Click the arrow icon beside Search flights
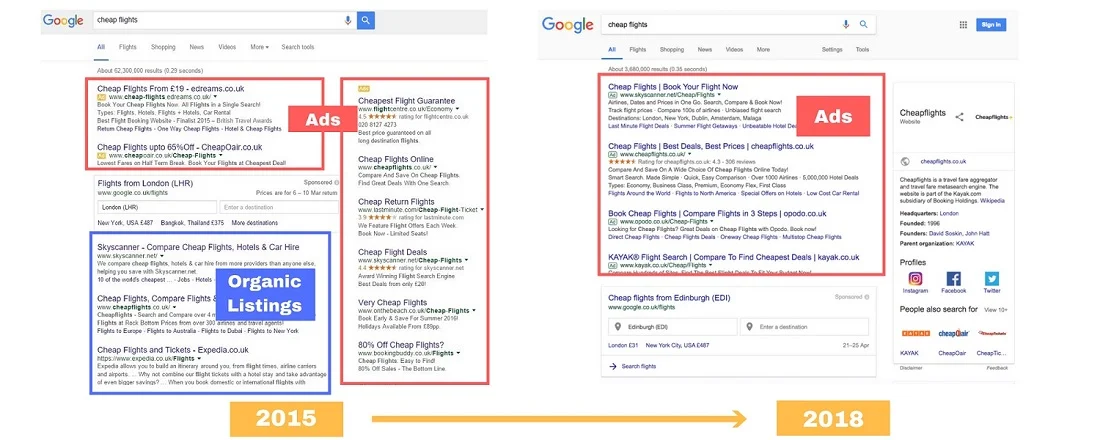The width and height of the screenshot is (1100, 440). 612,366
